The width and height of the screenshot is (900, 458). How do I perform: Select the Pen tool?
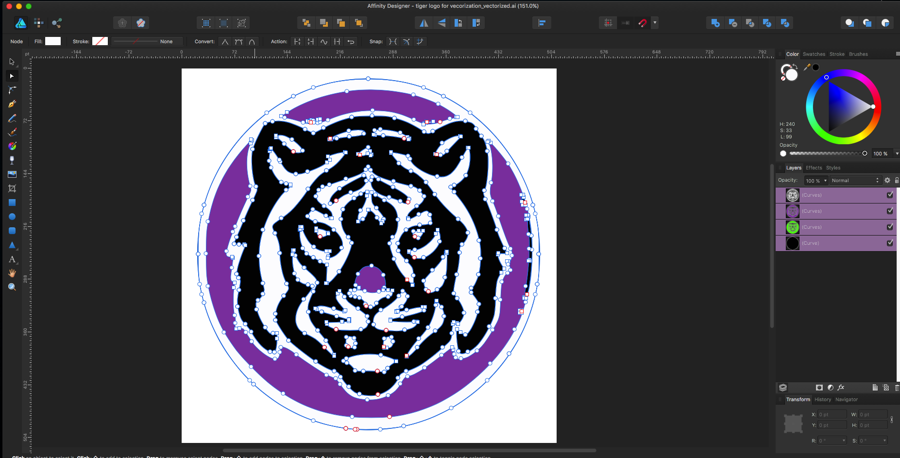[12, 104]
